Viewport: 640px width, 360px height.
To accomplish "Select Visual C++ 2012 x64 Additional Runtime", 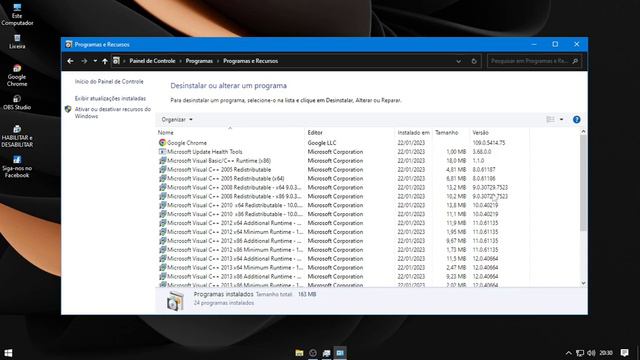I will [343, 223].
